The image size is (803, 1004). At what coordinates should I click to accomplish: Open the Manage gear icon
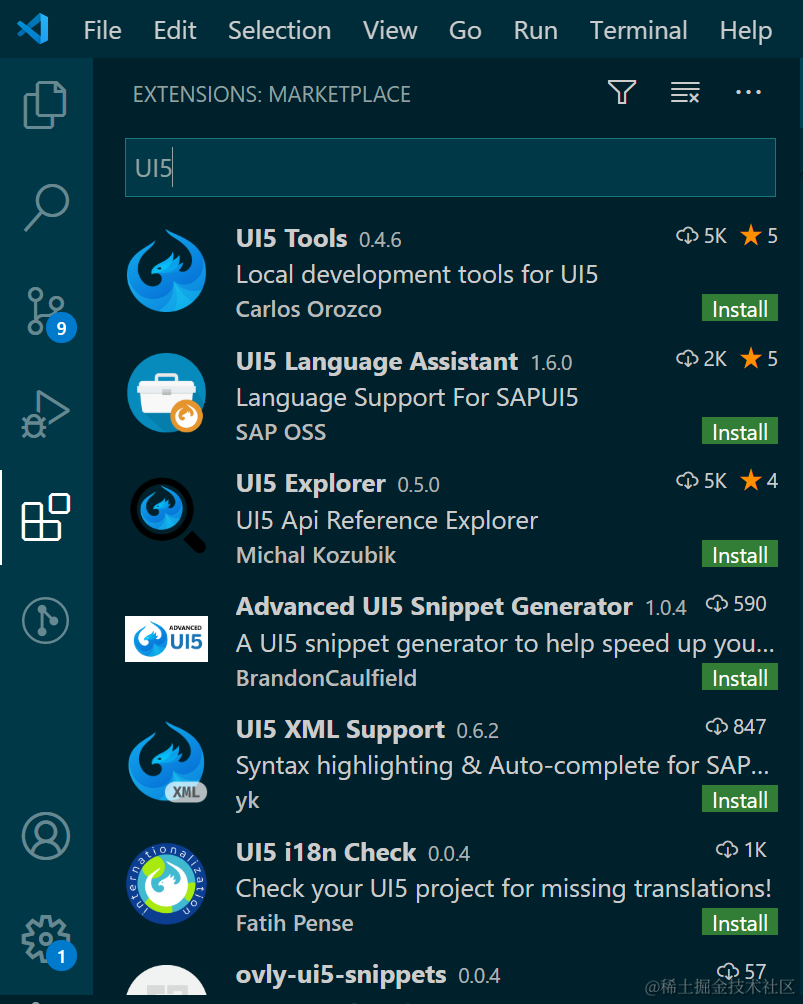click(x=47, y=941)
